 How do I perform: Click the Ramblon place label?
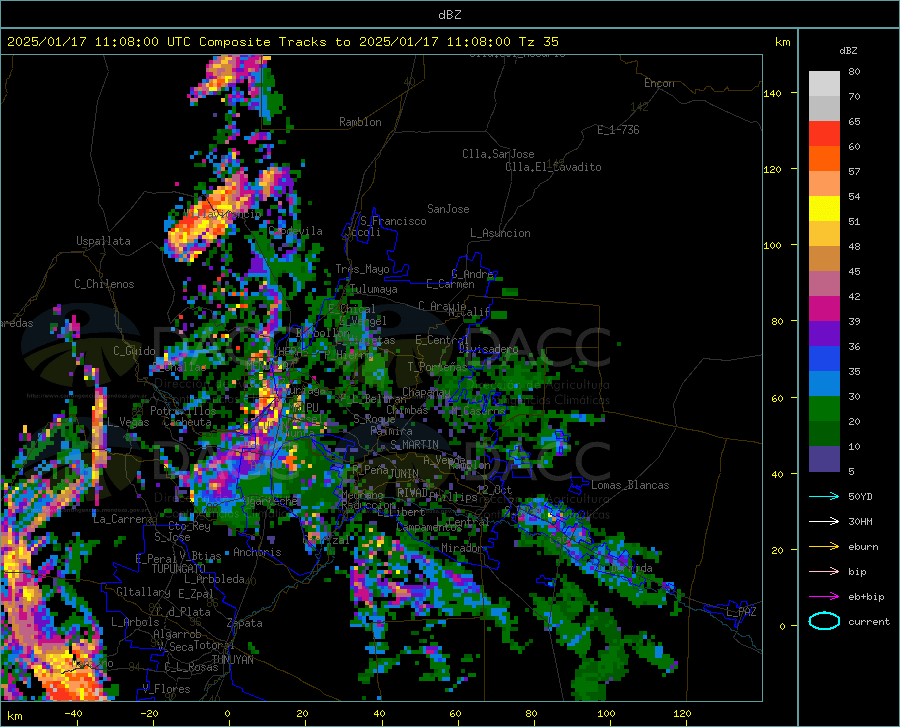(x=360, y=122)
